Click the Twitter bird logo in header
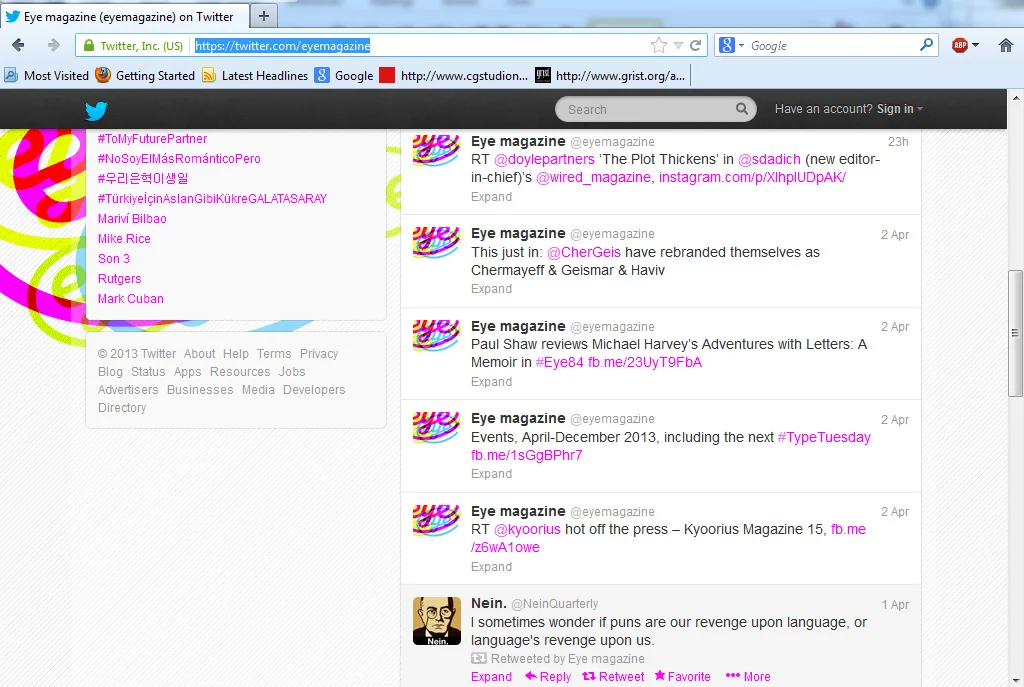The image size is (1024, 687). (96, 110)
